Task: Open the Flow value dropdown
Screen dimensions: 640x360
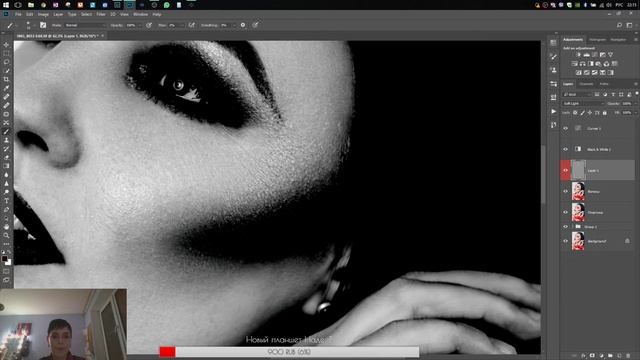Action: pyautogui.click(x=182, y=25)
